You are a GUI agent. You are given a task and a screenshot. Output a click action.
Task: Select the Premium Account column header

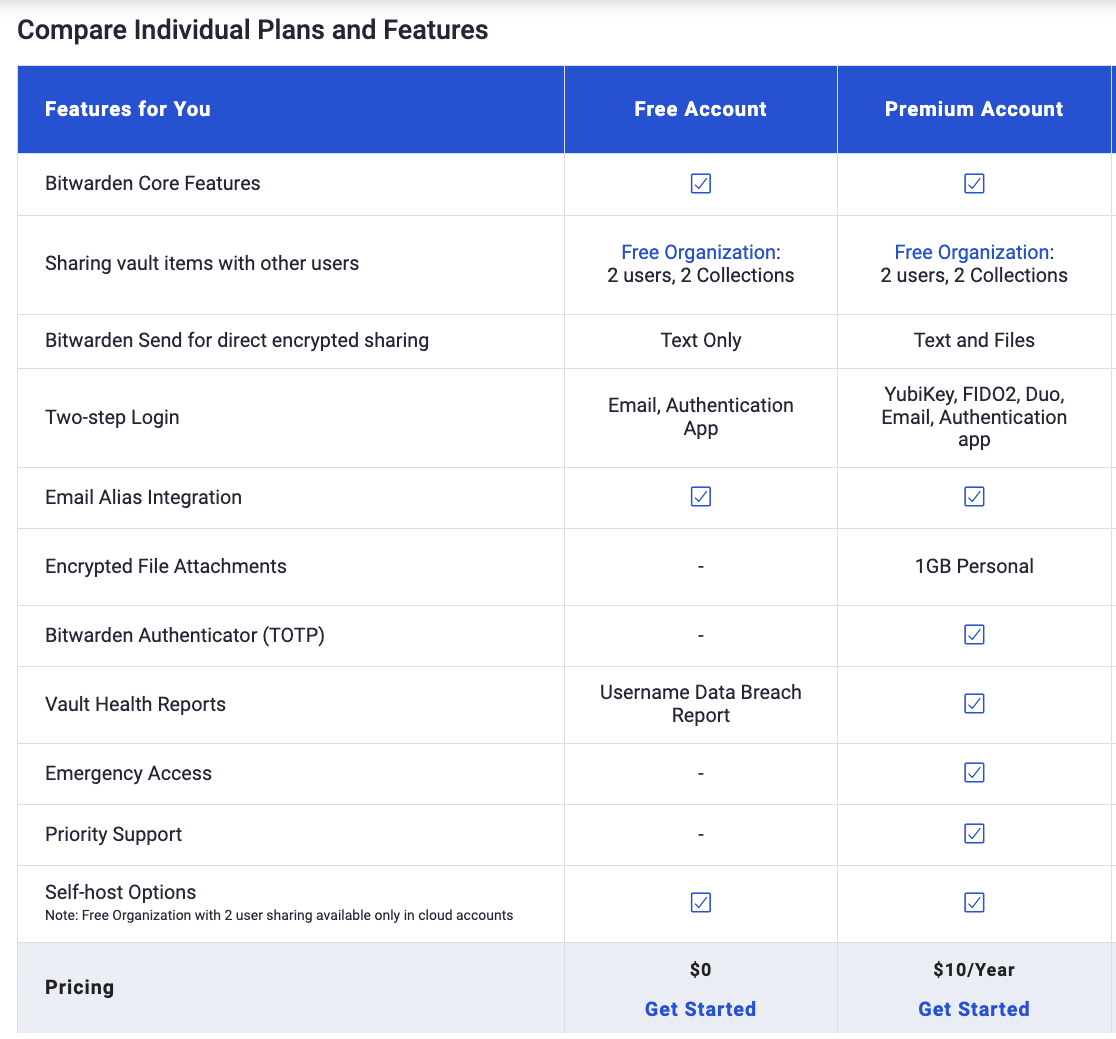(974, 109)
